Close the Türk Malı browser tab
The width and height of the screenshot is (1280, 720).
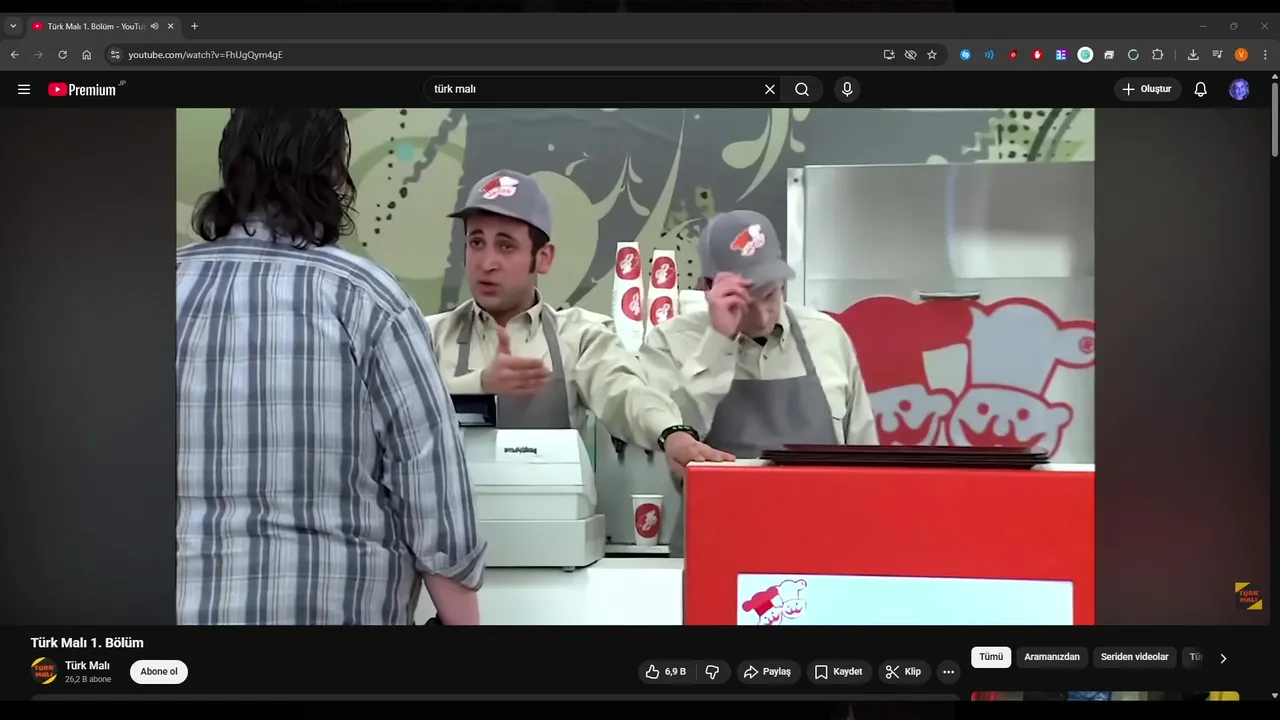pyautogui.click(x=171, y=26)
